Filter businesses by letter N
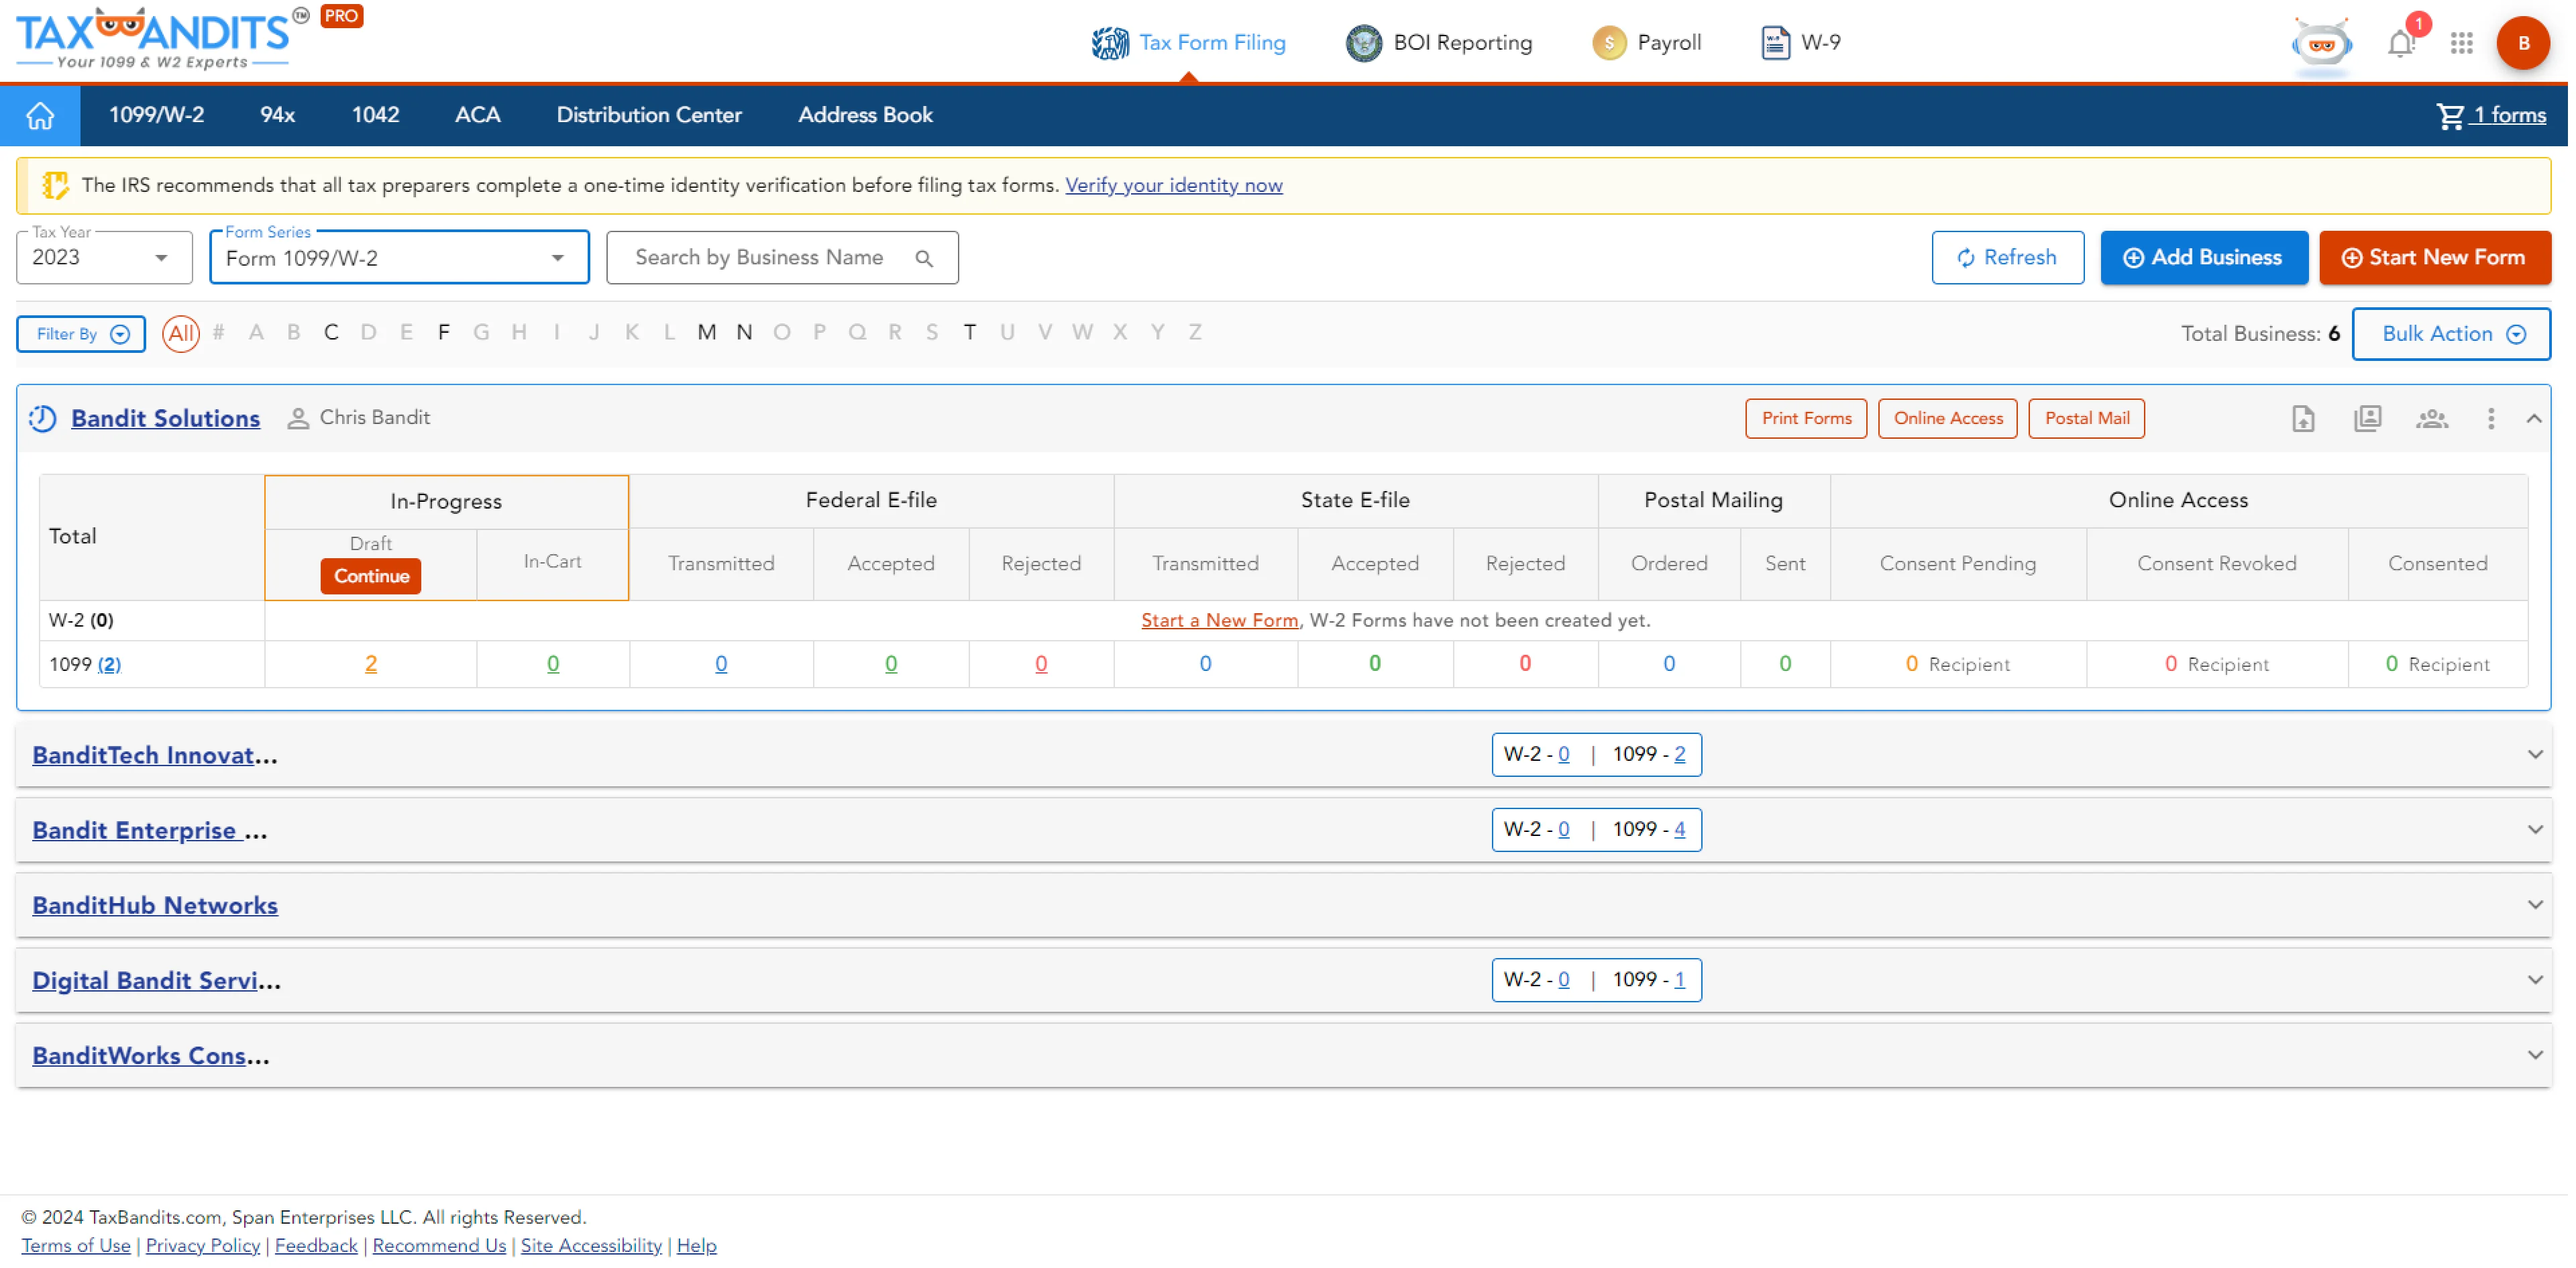 [x=744, y=333]
